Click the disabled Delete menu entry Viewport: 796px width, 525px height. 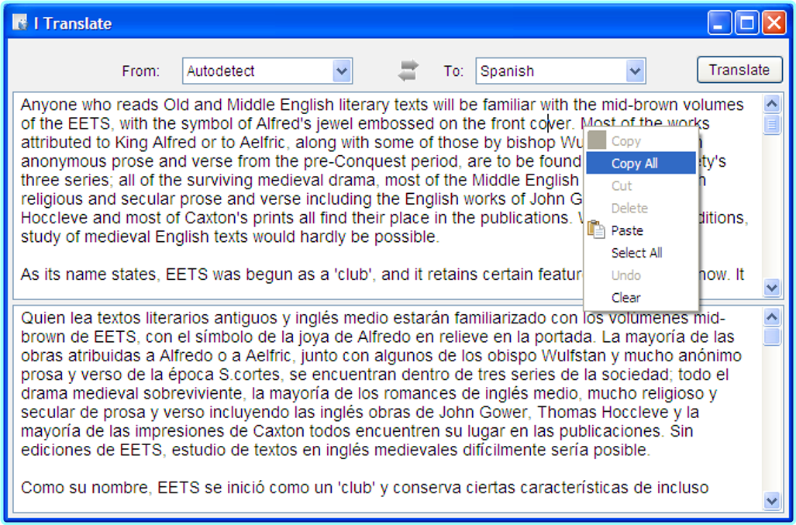click(x=641, y=208)
